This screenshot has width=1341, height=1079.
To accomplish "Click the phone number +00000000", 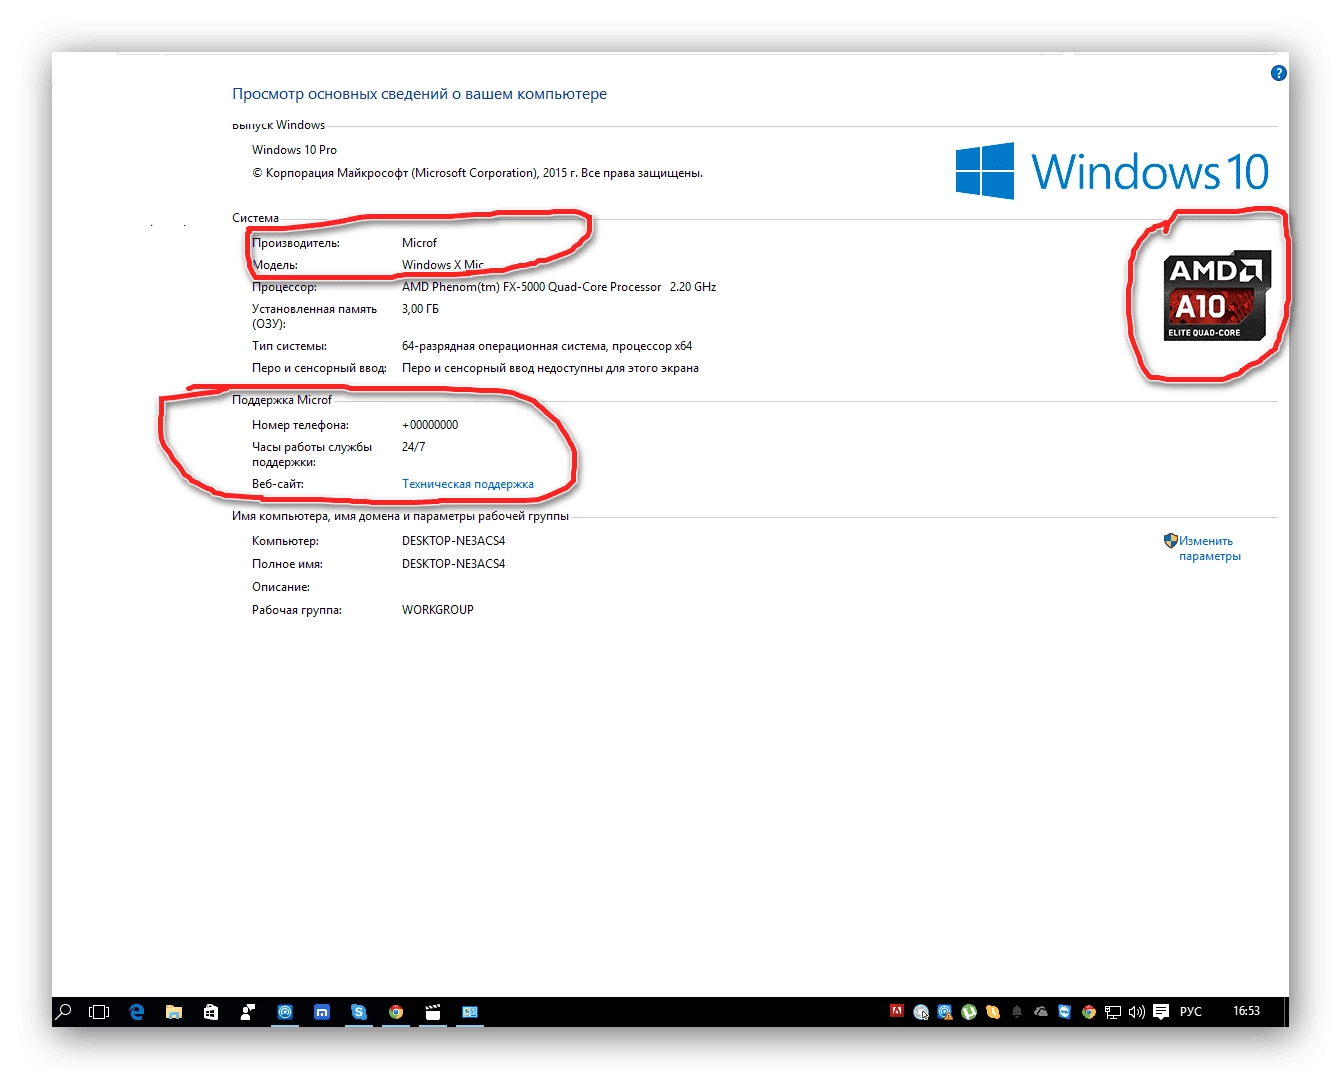I will pos(430,425).
